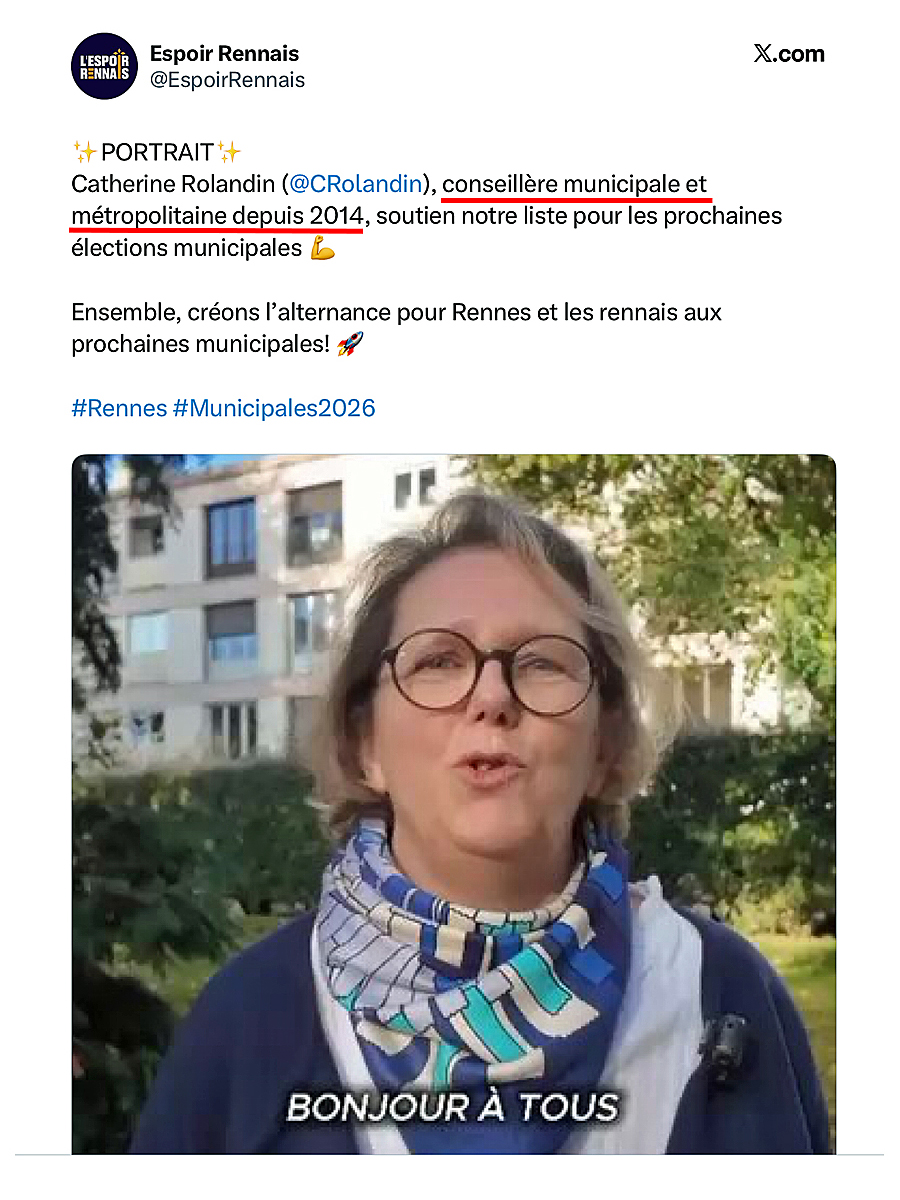
Task: Click the word PORTRAIT in the tweet
Action: tap(157, 152)
